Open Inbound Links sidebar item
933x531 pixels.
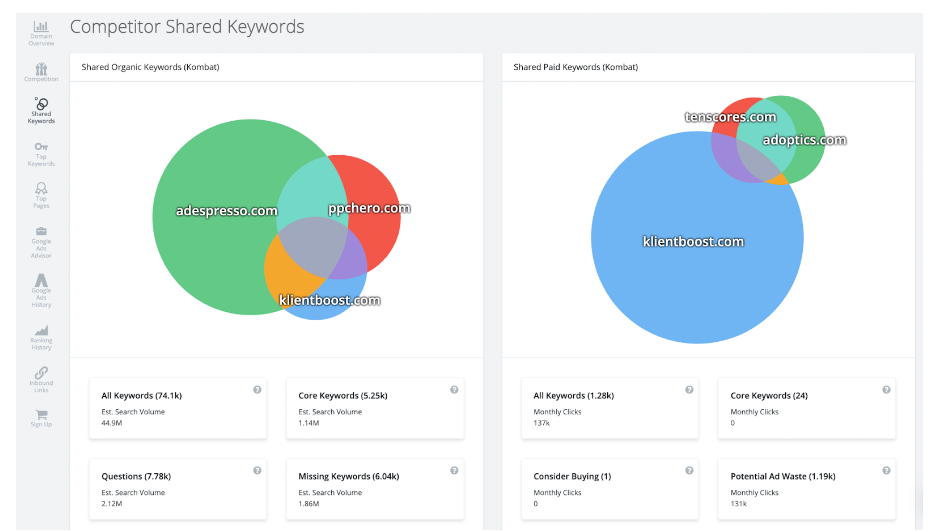tap(41, 377)
